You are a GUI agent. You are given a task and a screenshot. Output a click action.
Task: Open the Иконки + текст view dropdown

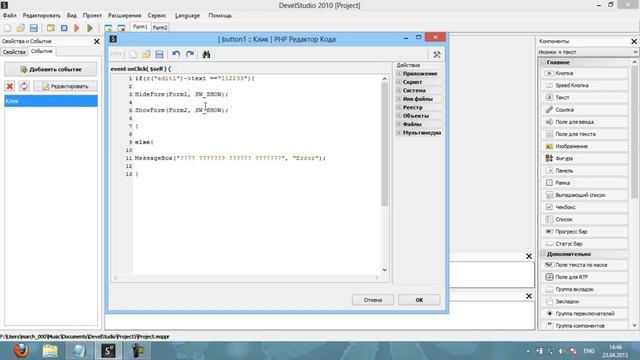588,52
